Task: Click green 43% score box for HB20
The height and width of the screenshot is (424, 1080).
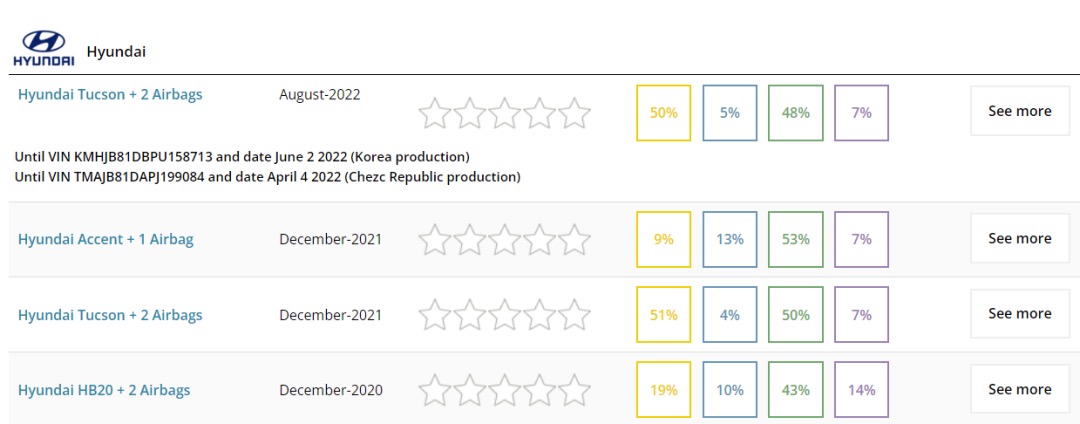Action: (x=795, y=390)
